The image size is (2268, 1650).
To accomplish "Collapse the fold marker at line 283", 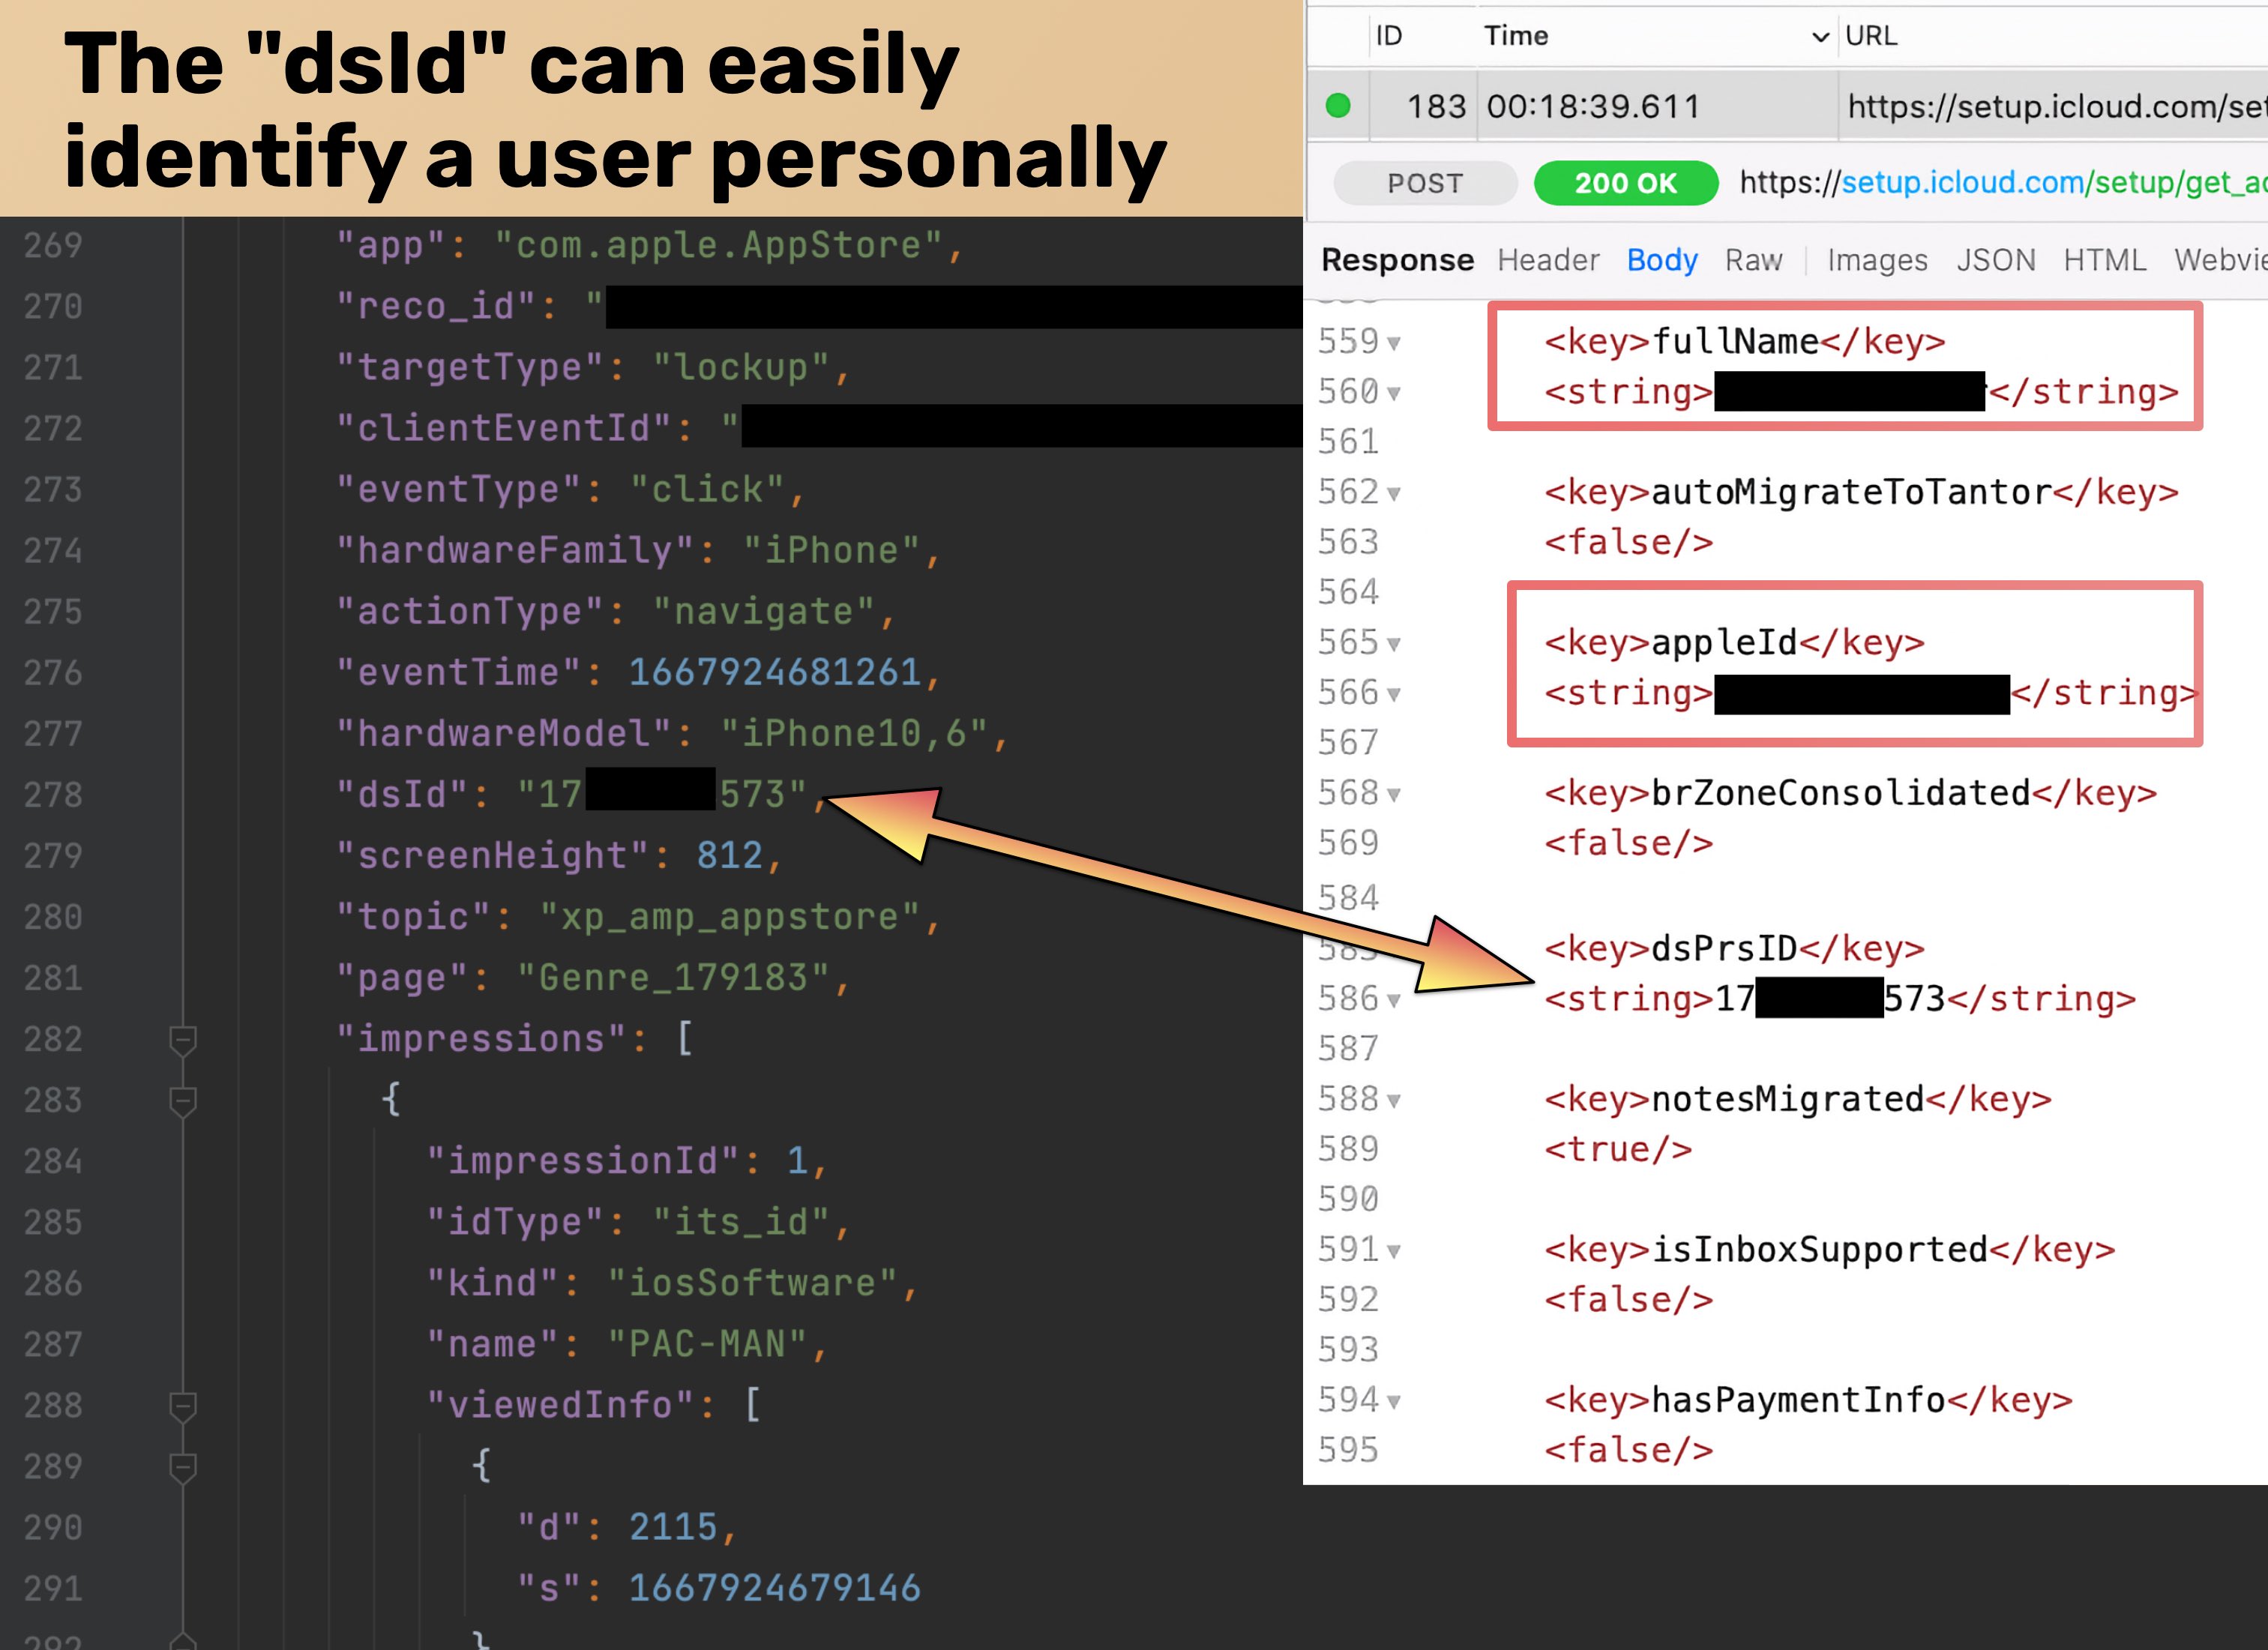I will tap(183, 1101).
